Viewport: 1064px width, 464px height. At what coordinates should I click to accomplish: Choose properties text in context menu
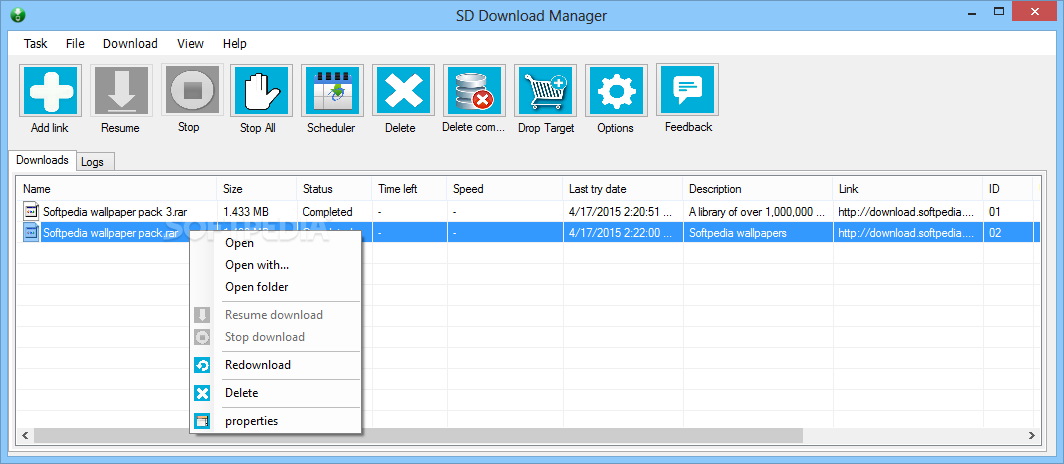click(252, 421)
